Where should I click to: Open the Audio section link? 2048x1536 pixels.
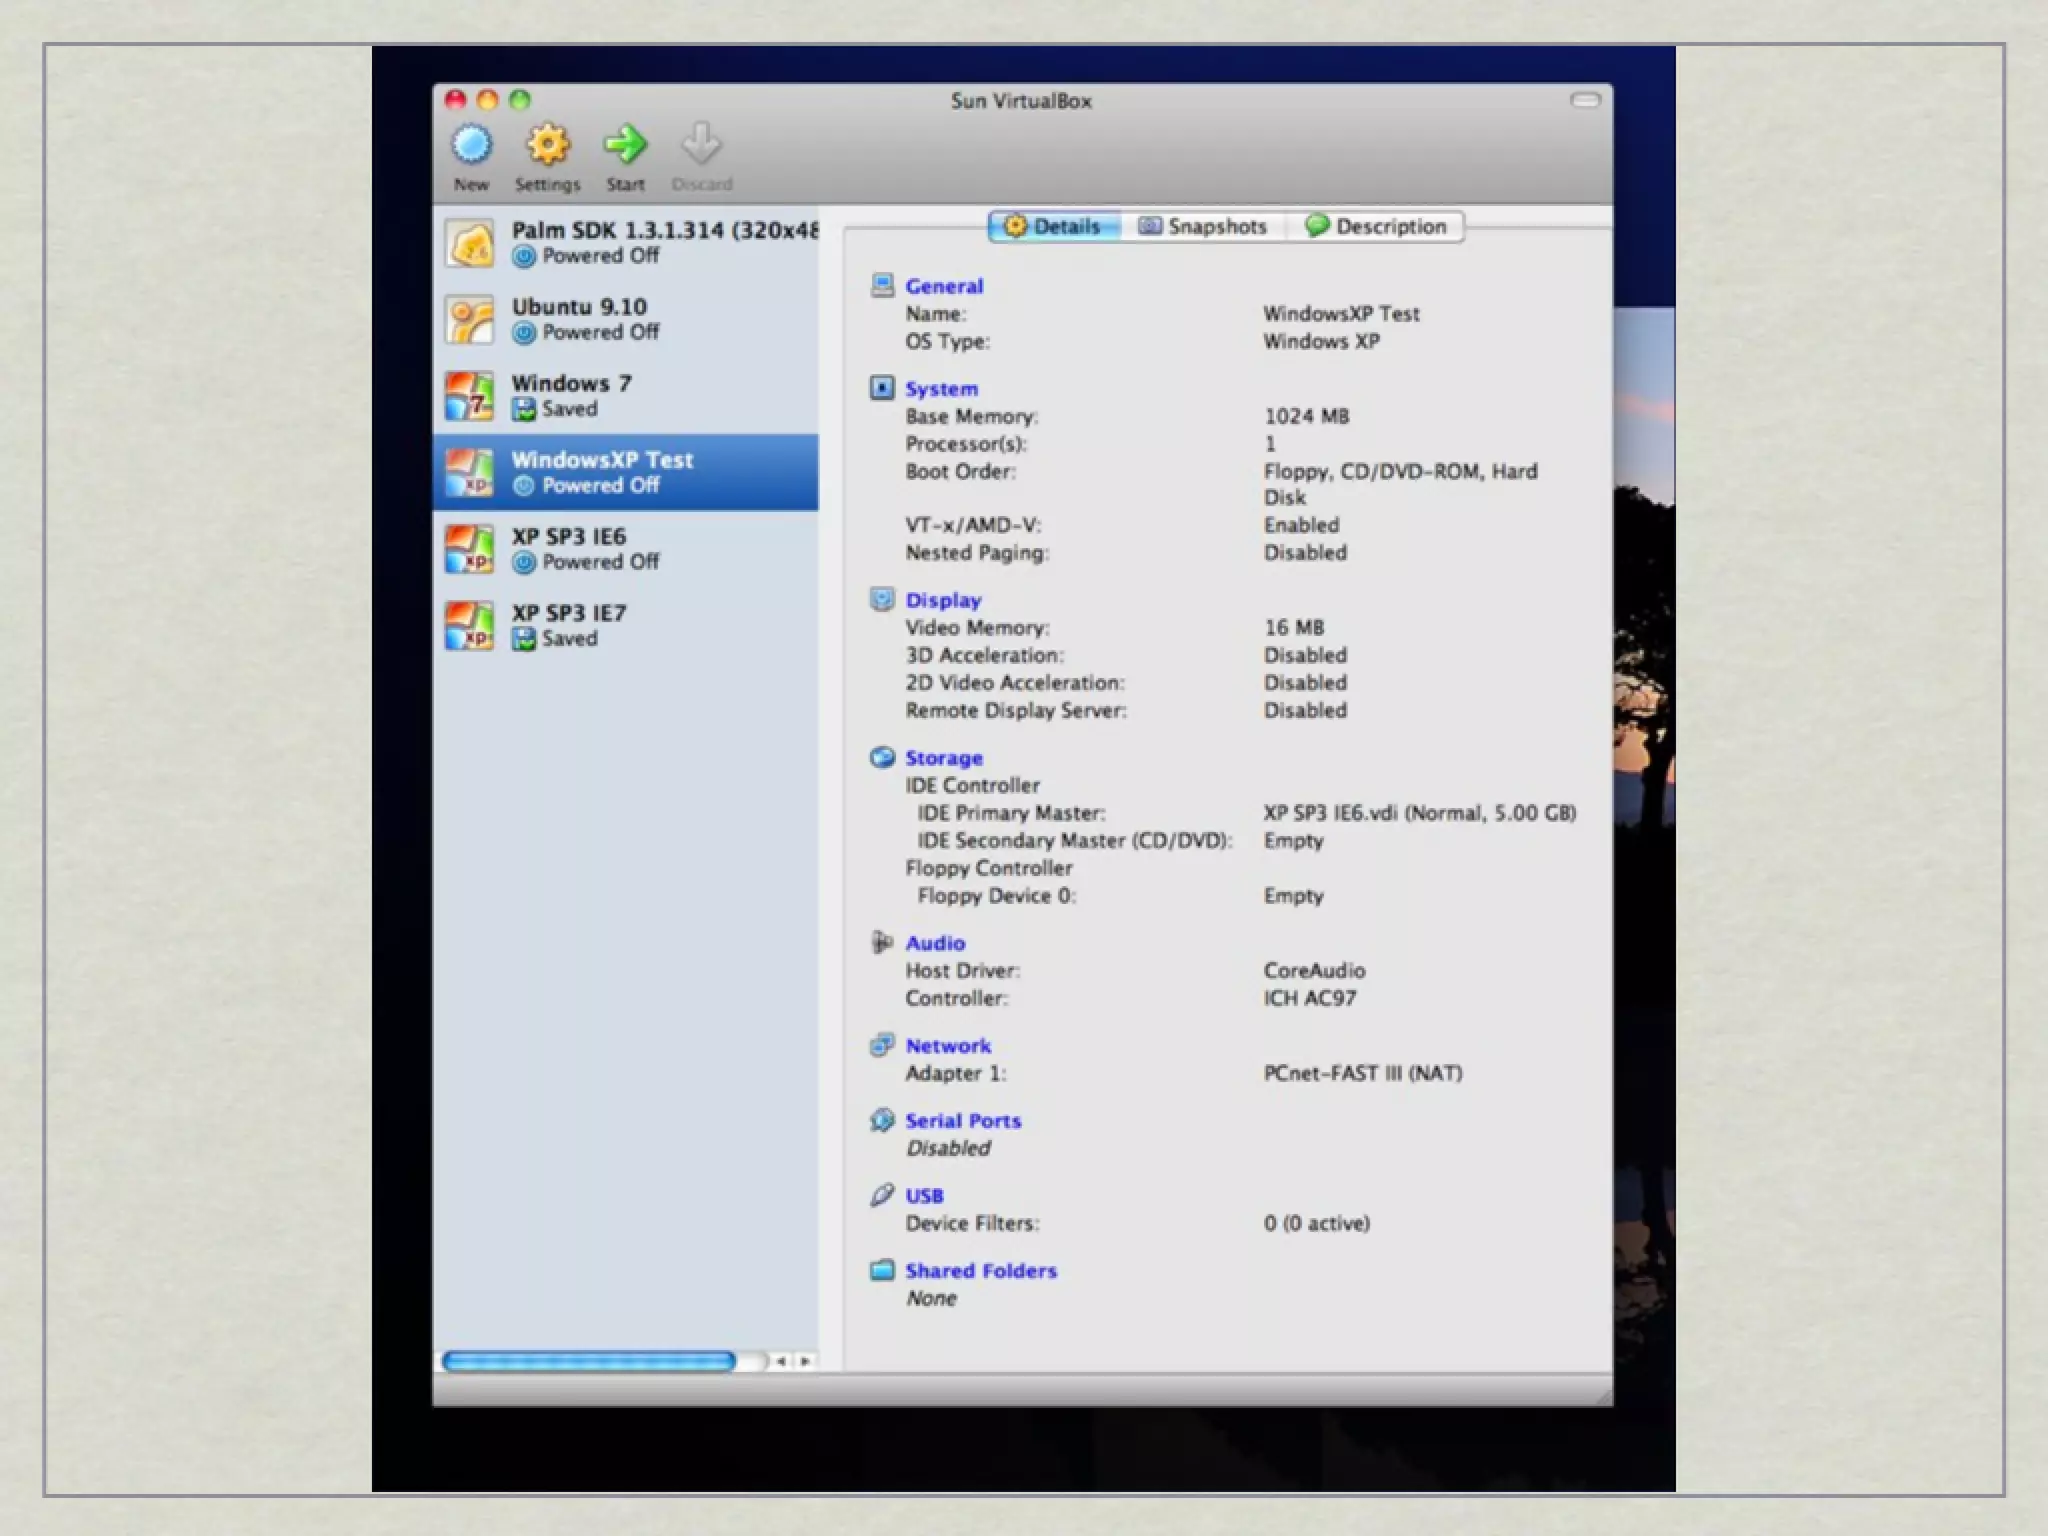[935, 943]
